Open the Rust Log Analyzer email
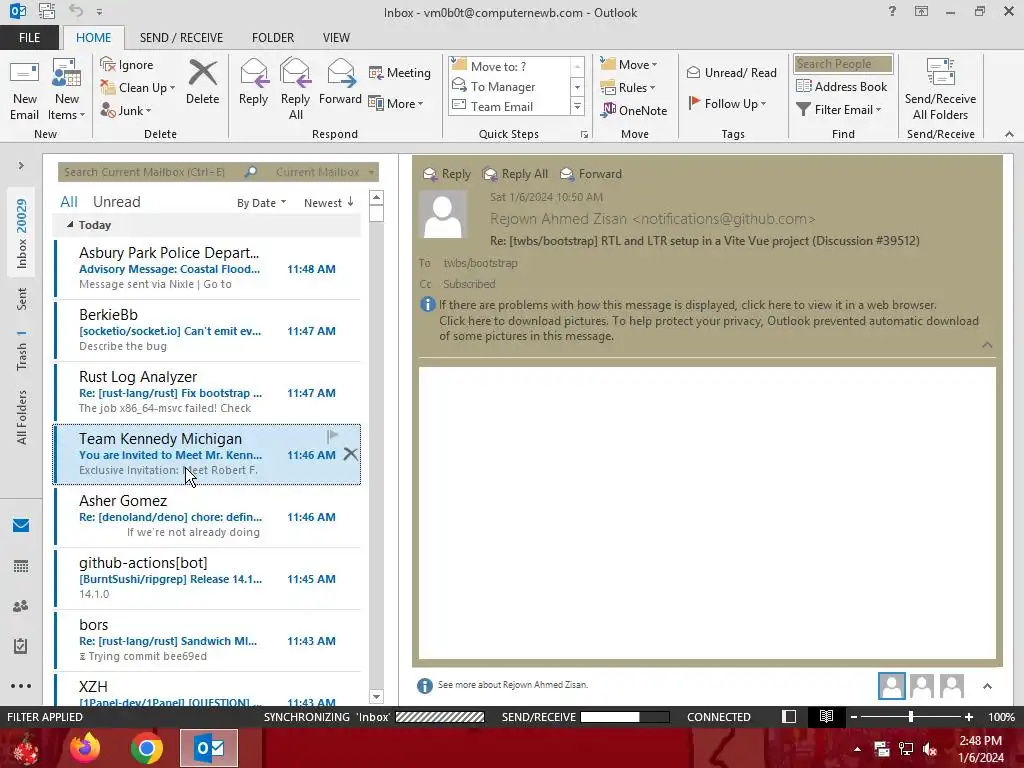Image resolution: width=1024 pixels, height=768 pixels. pos(208,392)
